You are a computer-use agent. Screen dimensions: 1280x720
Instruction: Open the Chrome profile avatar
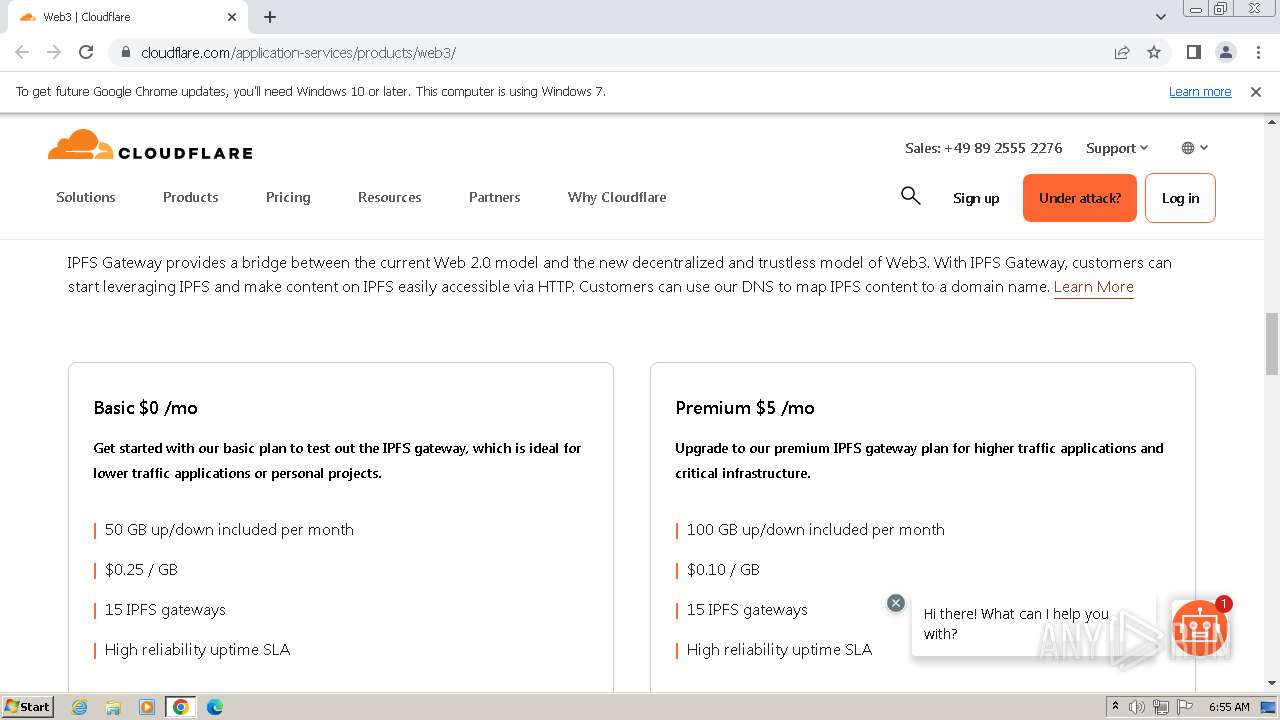click(x=1225, y=52)
